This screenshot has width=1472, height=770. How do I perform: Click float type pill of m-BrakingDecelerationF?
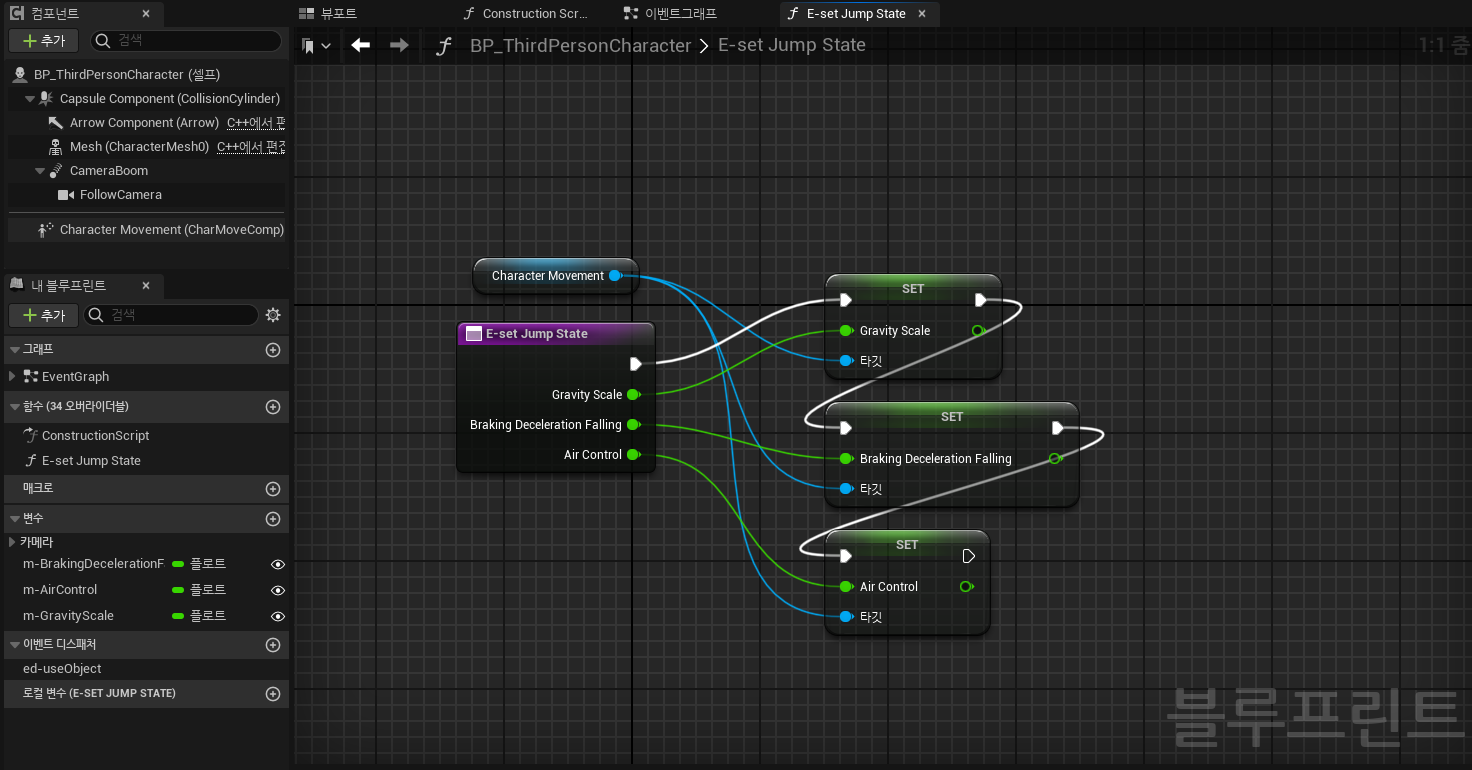tap(178, 564)
